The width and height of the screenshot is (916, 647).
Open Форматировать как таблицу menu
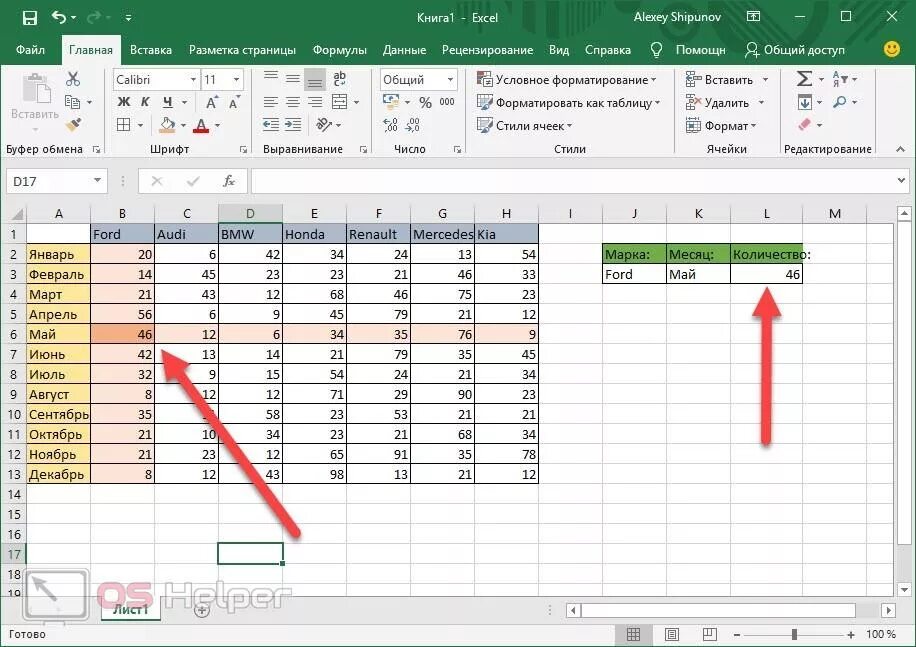568,103
